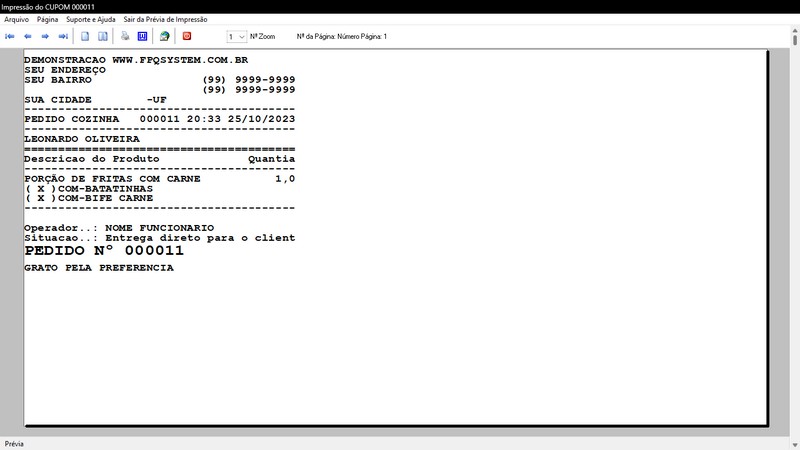Click the 'Prévia' status bar text

coord(14,444)
